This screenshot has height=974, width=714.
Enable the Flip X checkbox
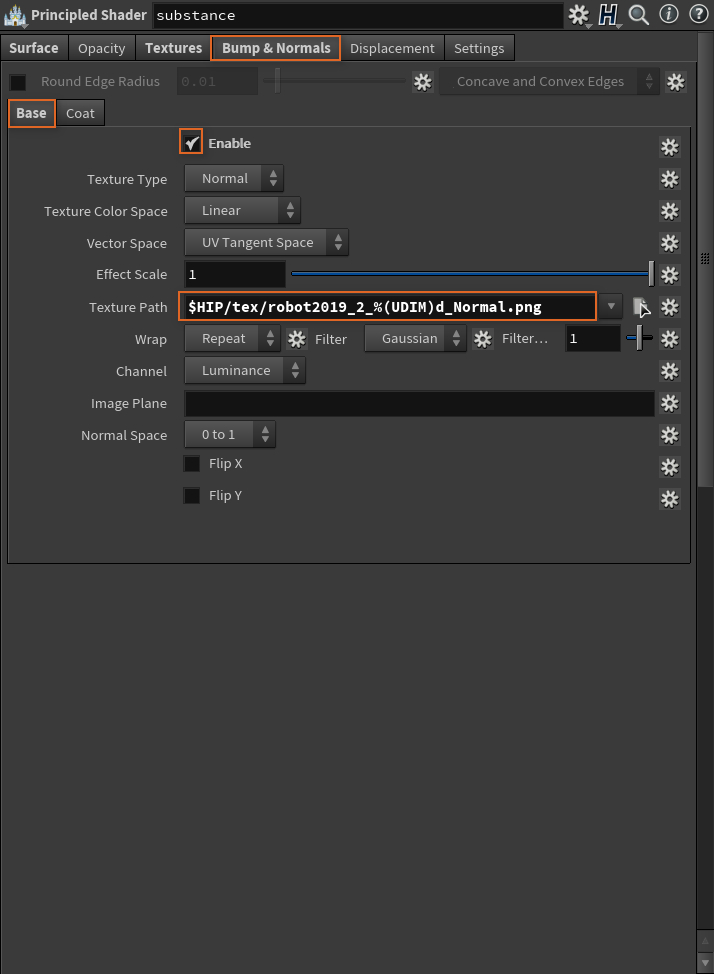coord(192,464)
